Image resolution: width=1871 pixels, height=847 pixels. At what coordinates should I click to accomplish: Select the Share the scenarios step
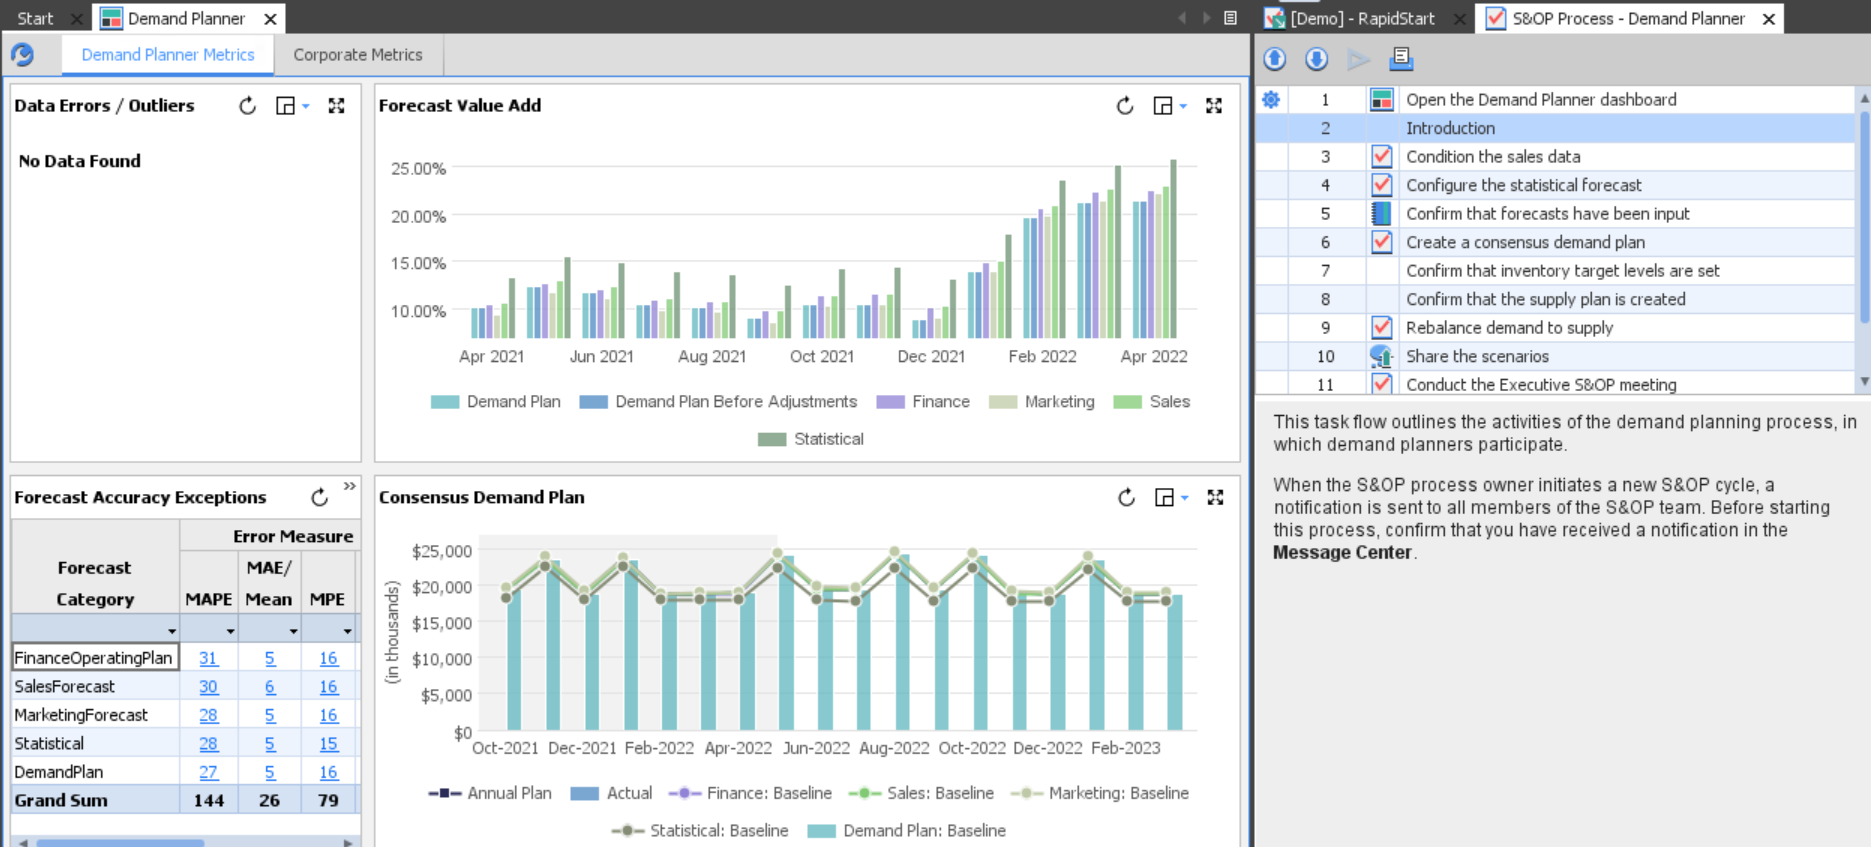click(x=1477, y=356)
